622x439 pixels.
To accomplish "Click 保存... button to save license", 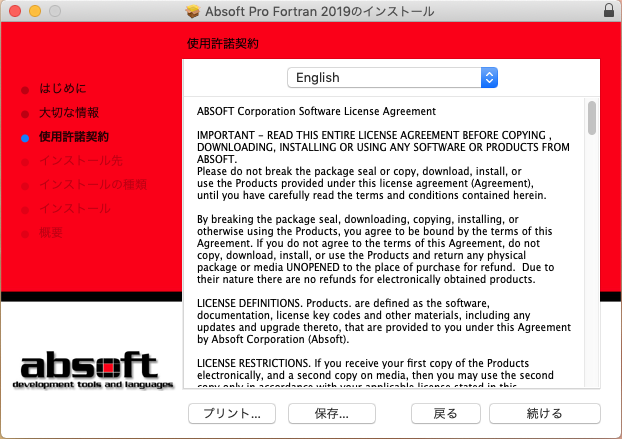I will click(332, 414).
